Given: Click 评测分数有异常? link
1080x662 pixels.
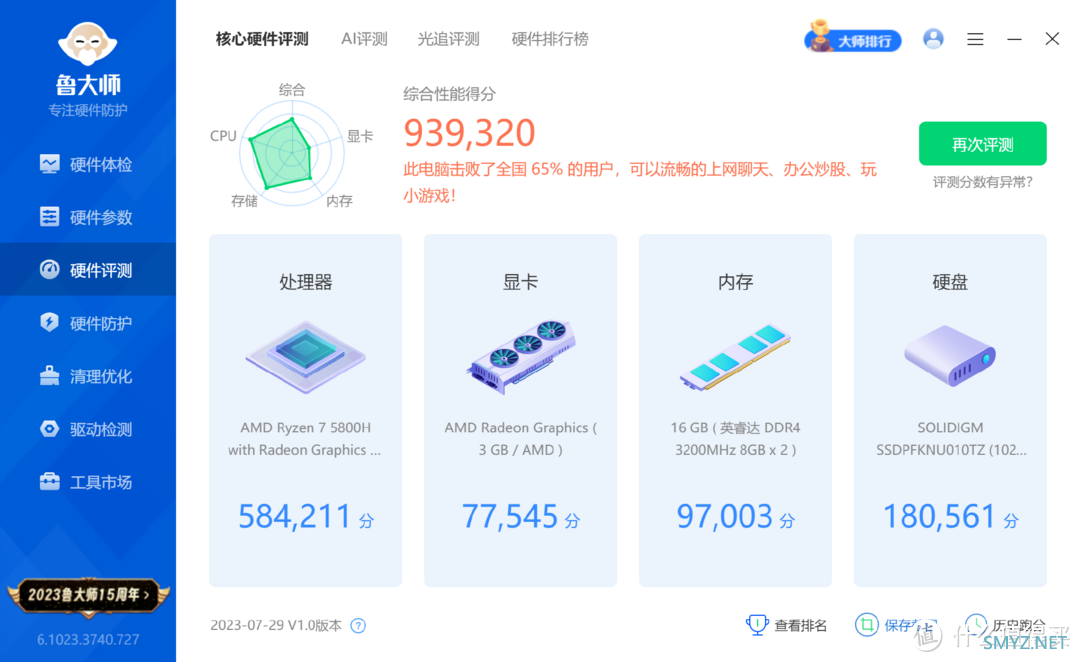Looking at the screenshot, I should [982, 182].
